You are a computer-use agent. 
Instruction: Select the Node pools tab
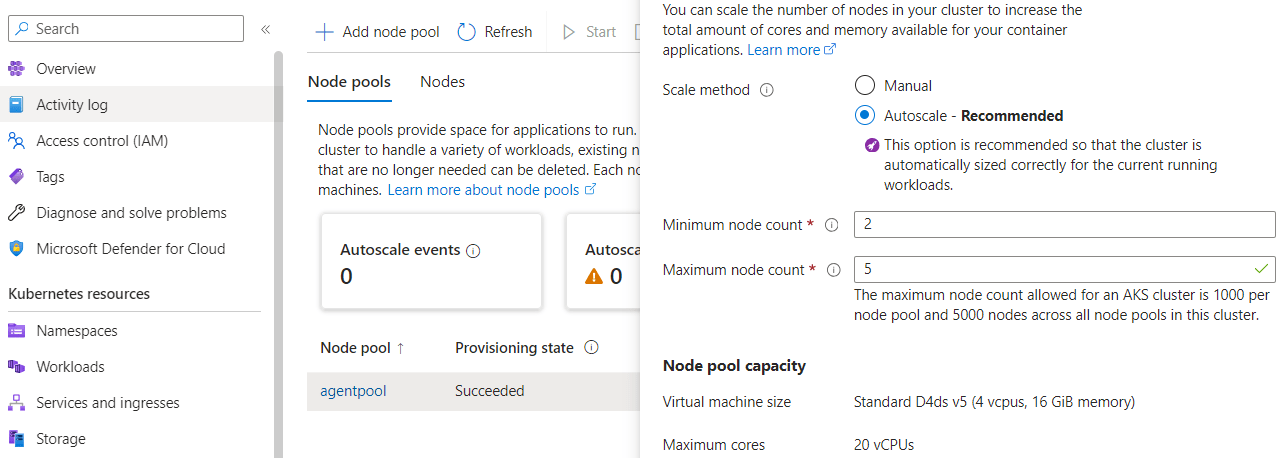click(x=349, y=82)
